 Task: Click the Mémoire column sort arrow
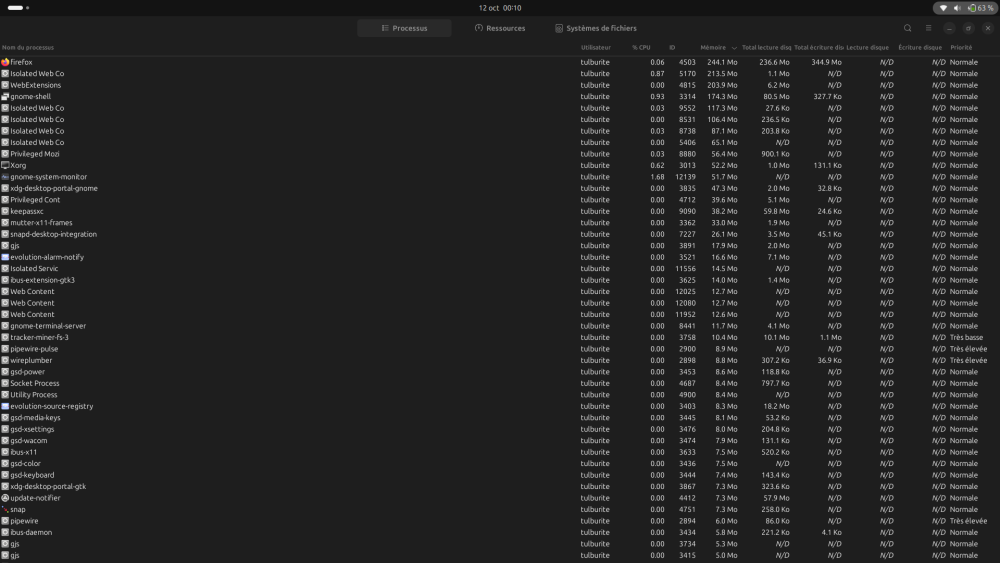point(734,48)
